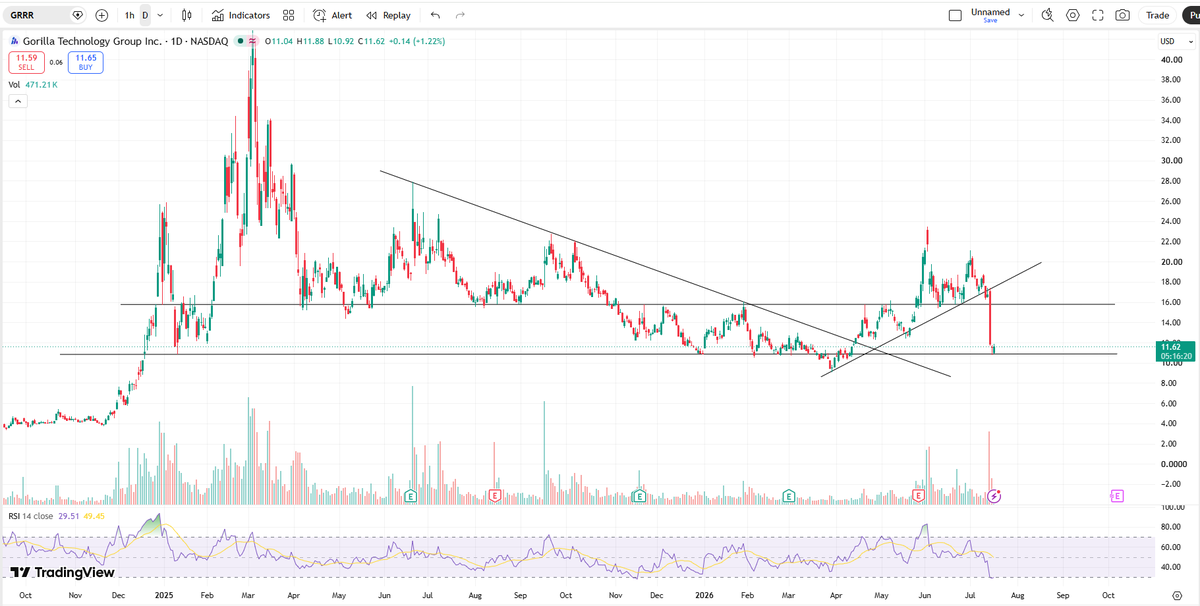
Task: Open the candlestick chart style menu
Action: pyautogui.click(x=188, y=15)
